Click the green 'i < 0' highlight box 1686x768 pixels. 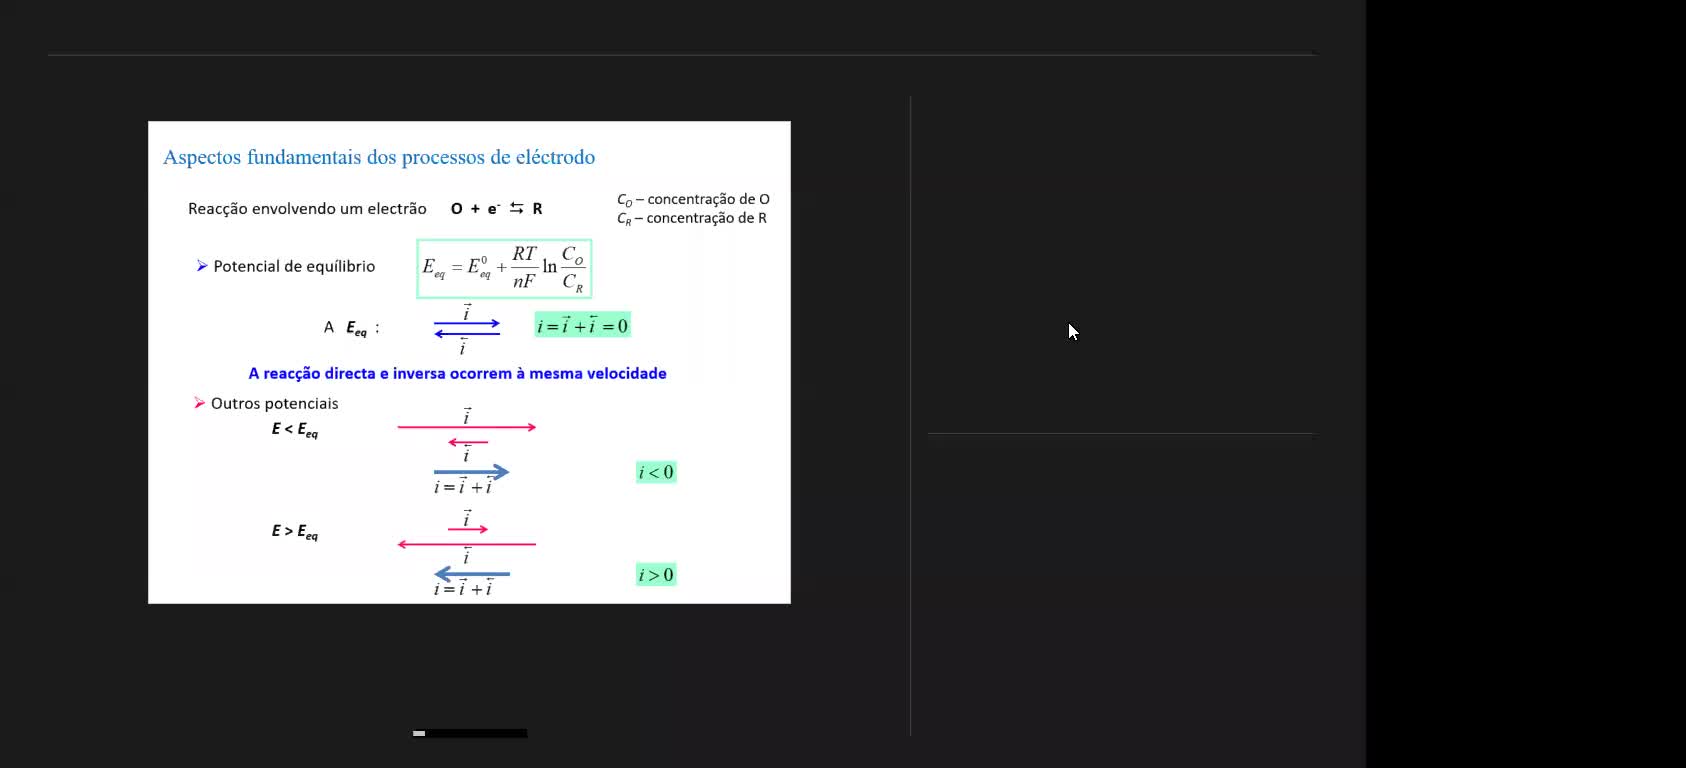coord(656,472)
